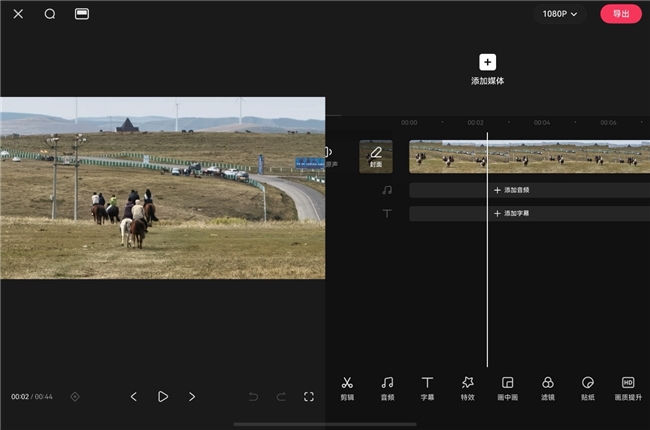Click the music note track icon
The height and width of the screenshot is (430, 650).
click(387, 190)
